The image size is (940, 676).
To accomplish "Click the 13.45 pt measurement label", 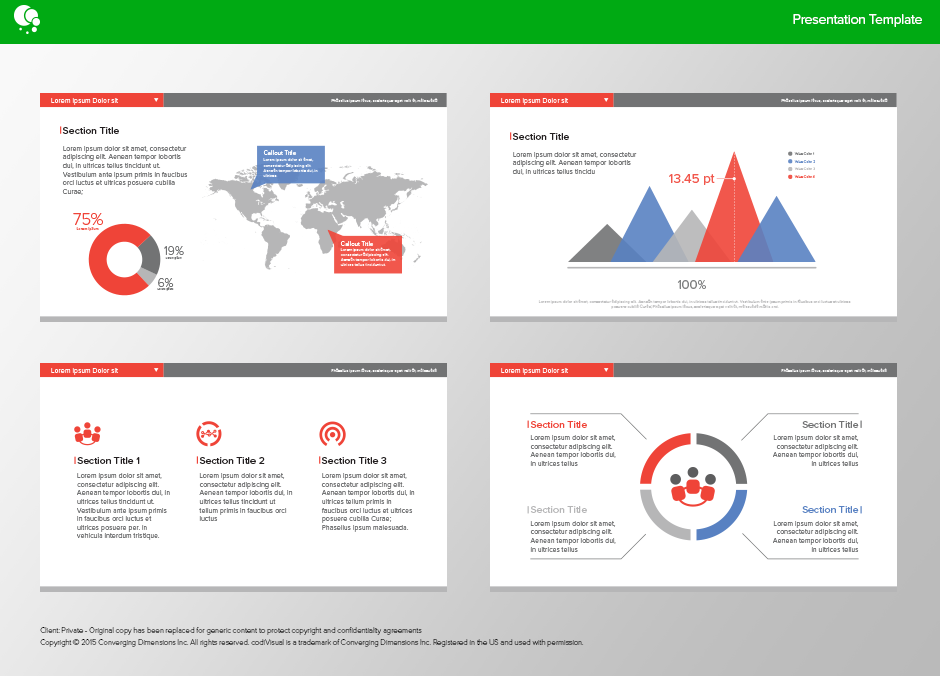I will click(691, 178).
